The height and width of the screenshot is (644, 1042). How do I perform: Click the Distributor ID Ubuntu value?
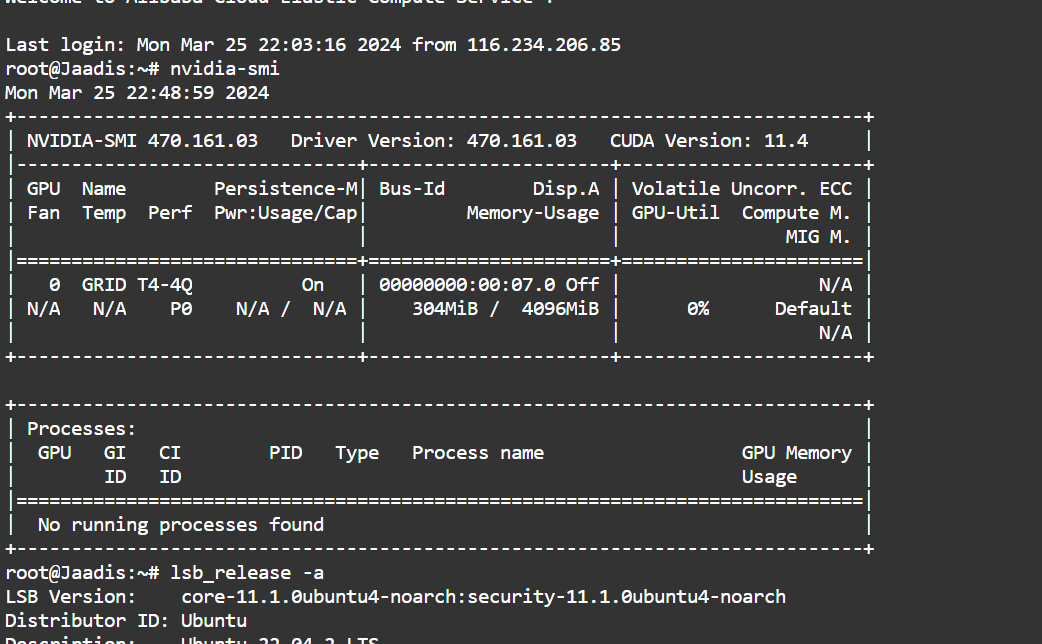coord(213,621)
